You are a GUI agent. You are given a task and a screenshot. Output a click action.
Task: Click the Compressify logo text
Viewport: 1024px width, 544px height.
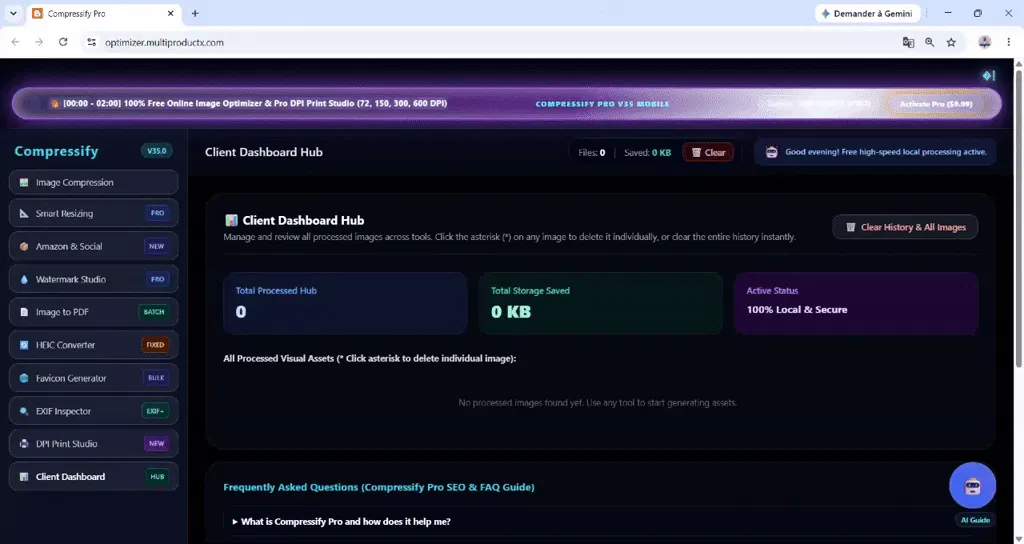coord(56,151)
